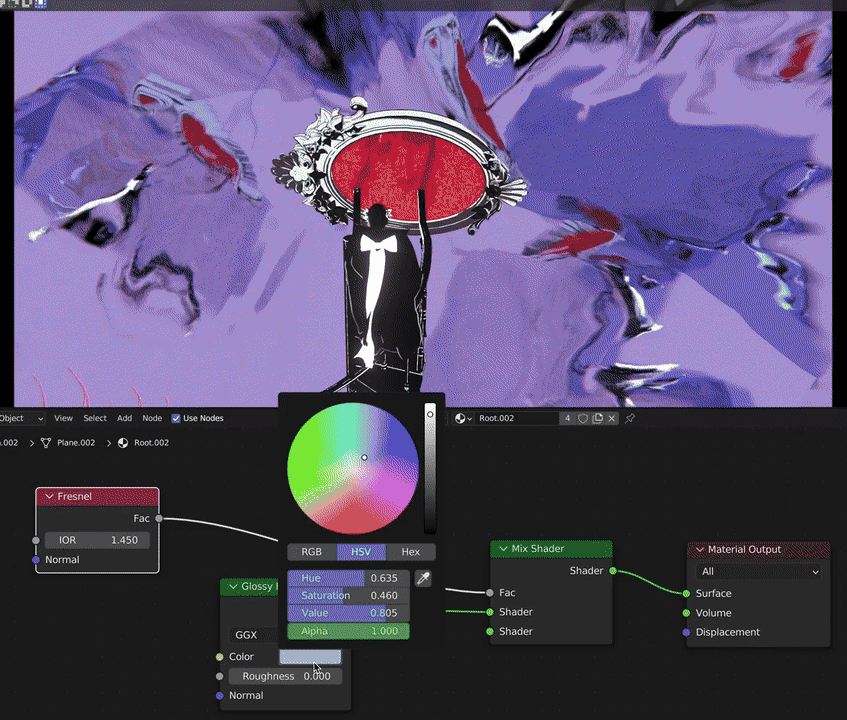Toggle the pin icon in node editor header
This screenshot has height=720, width=847.
[x=630, y=418]
